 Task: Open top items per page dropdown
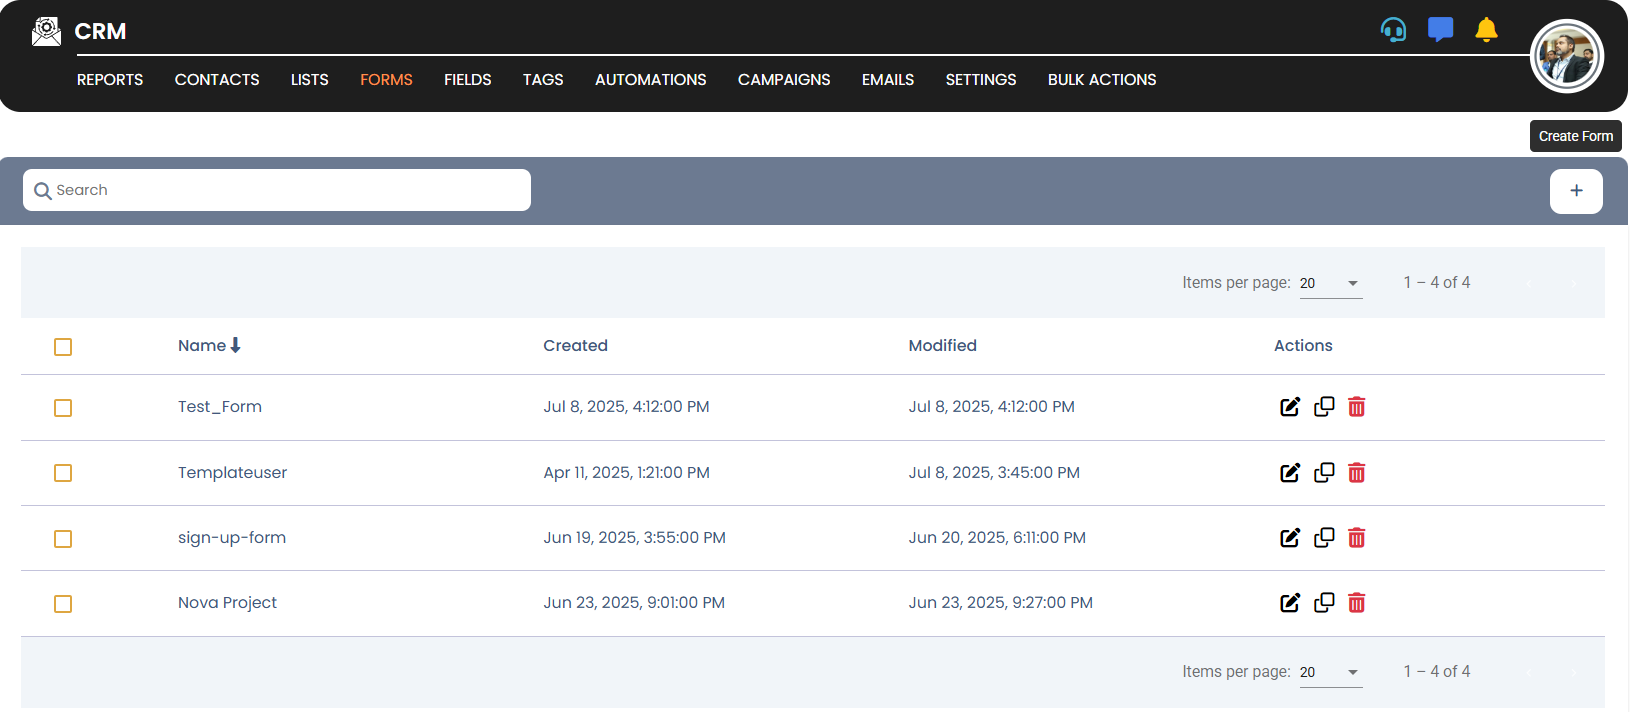click(1330, 284)
